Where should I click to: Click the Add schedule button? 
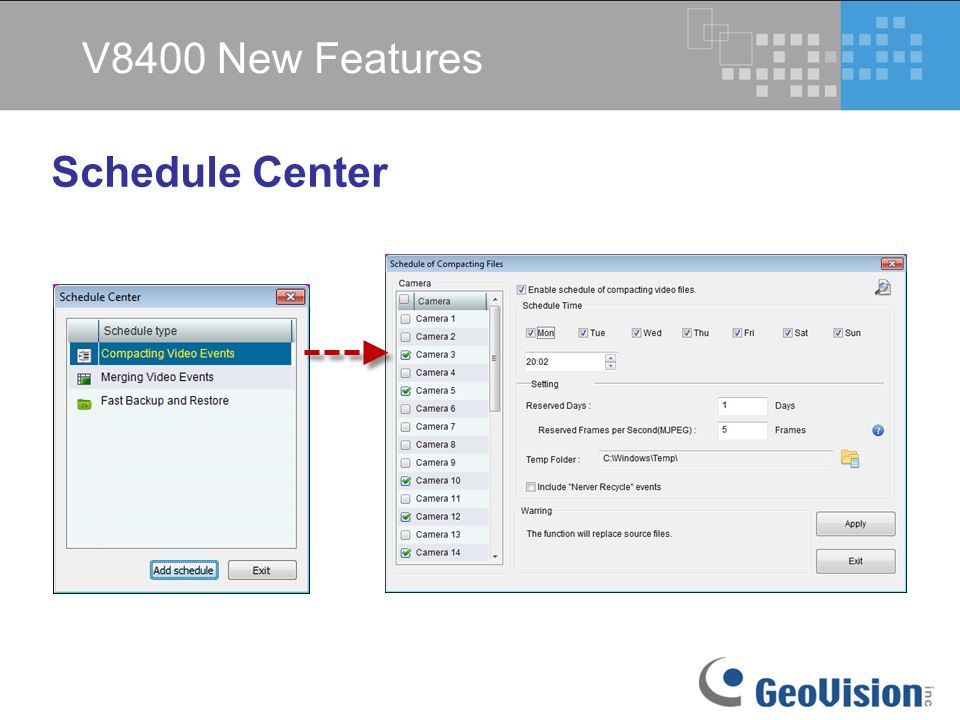click(x=184, y=570)
